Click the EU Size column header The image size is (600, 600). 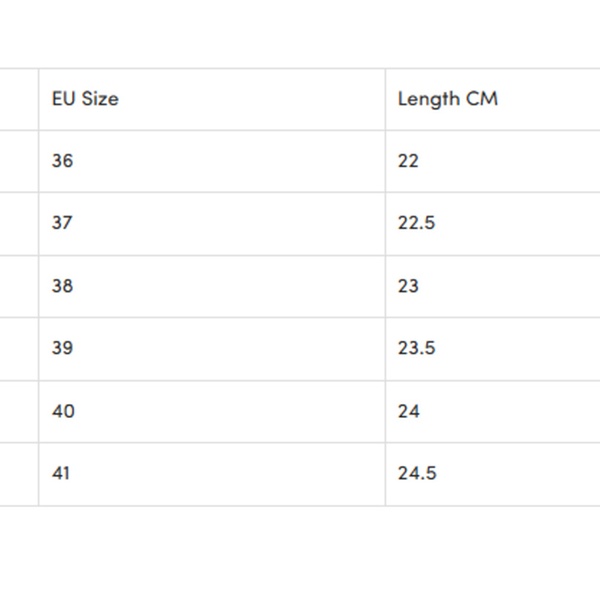click(85, 99)
